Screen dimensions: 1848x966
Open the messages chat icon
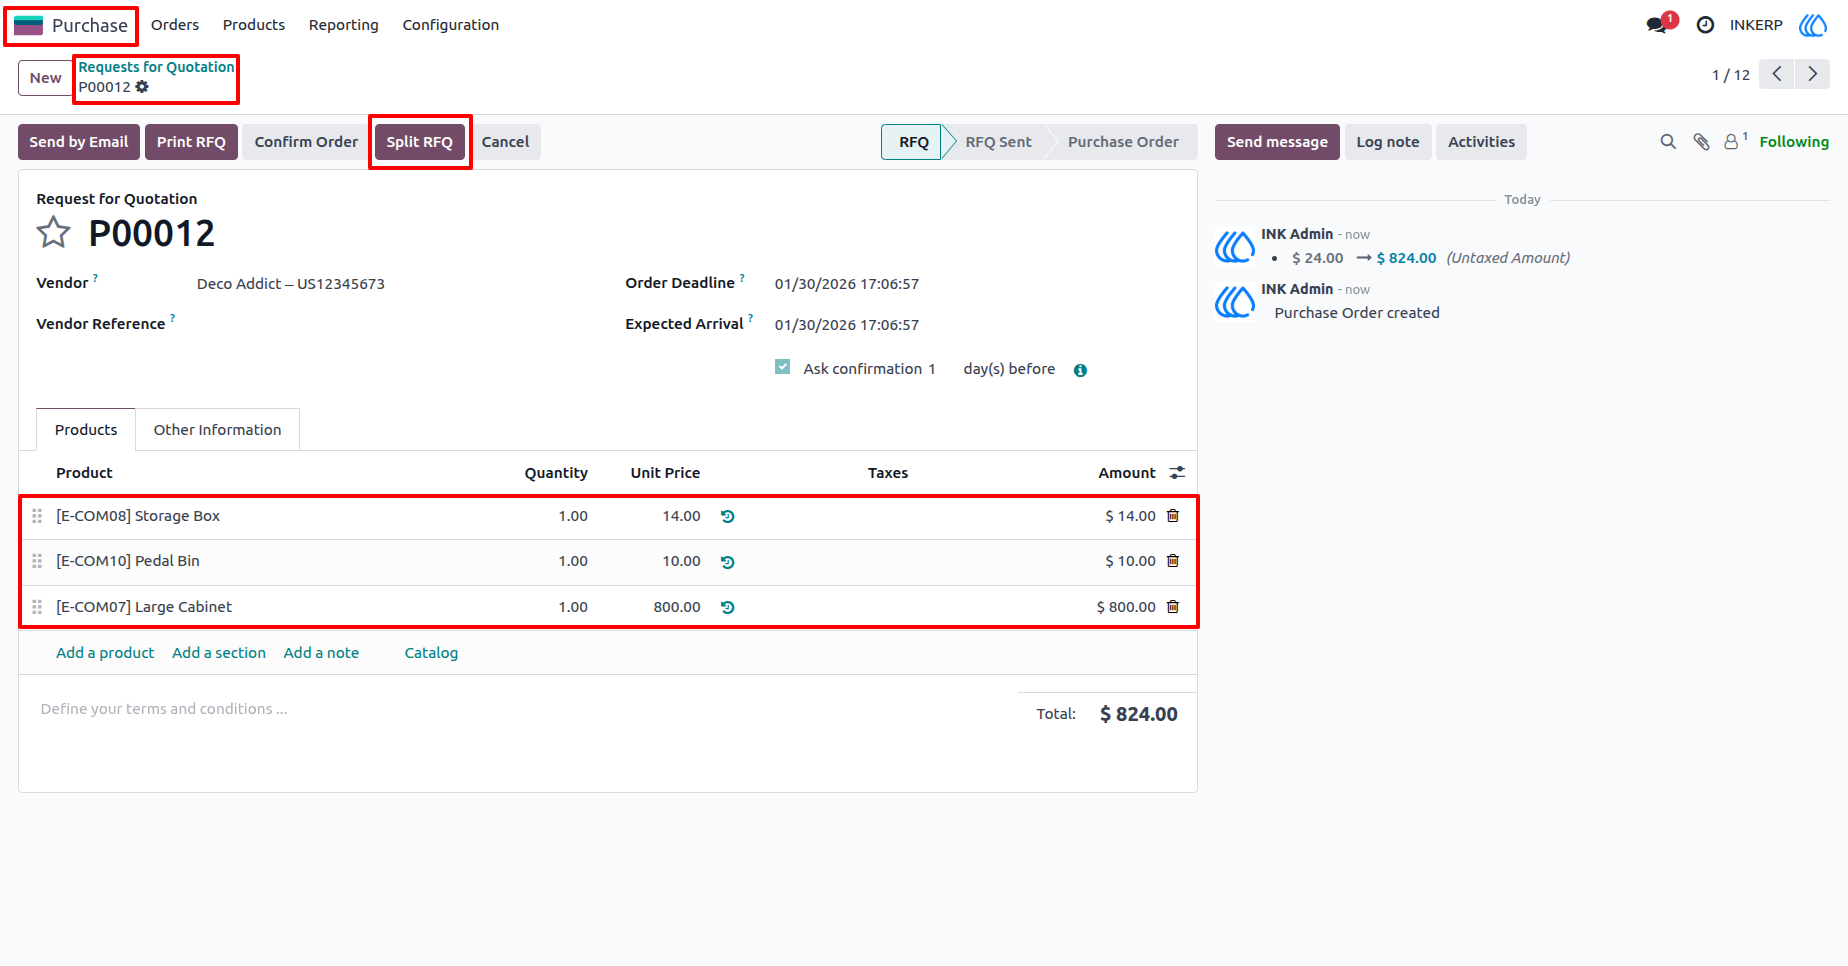click(1659, 24)
